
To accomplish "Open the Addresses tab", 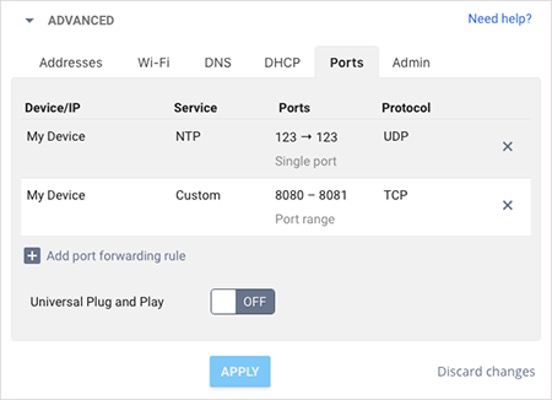I will pos(71,63).
